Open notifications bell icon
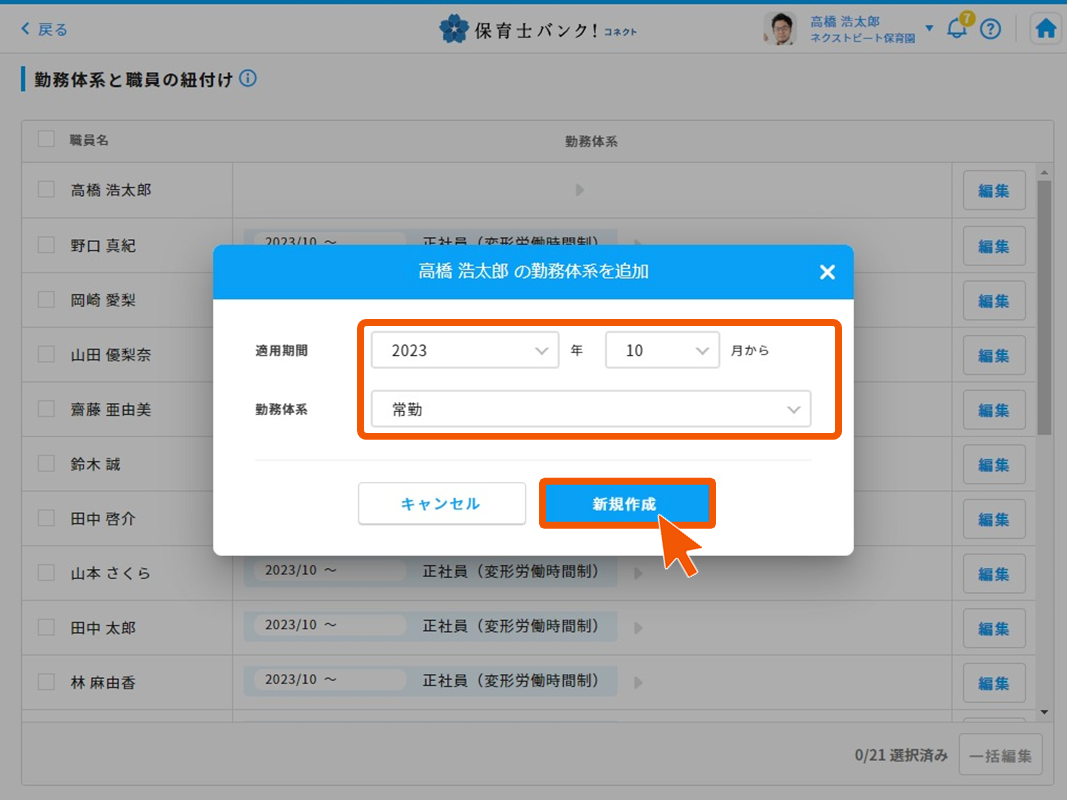The height and width of the screenshot is (800, 1067). pyautogui.click(x=957, y=29)
